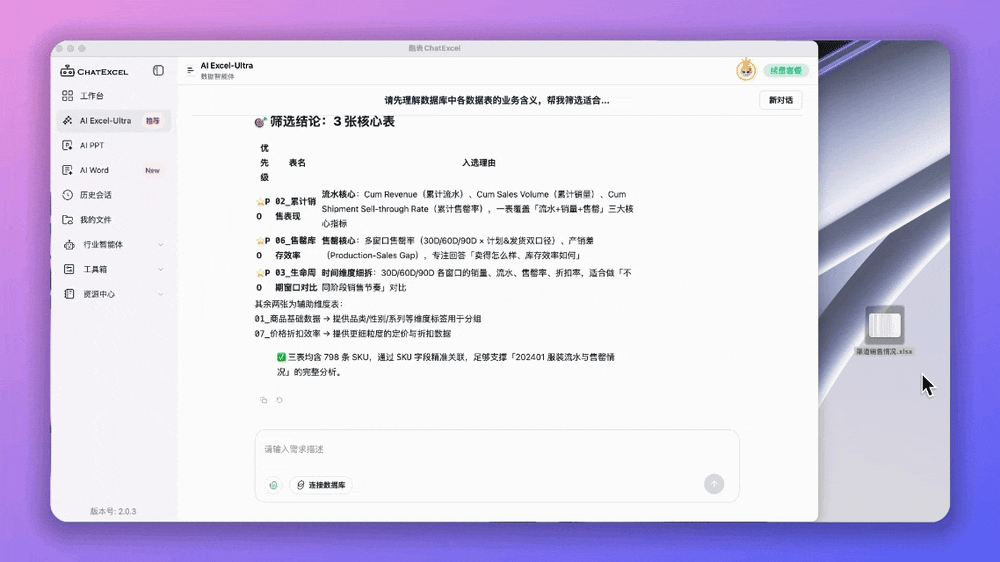1000x562 pixels.
Task: Collapse the sidebar with panel toggle icon
Action: pyautogui.click(x=158, y=71)
